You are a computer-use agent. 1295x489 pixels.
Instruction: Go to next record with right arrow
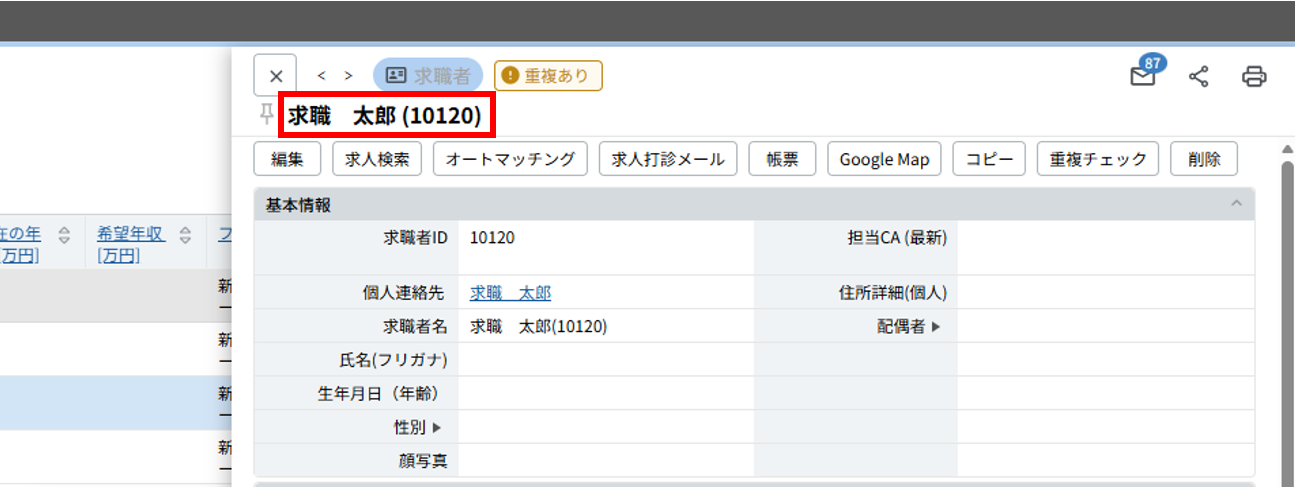(x=348, y=76)
